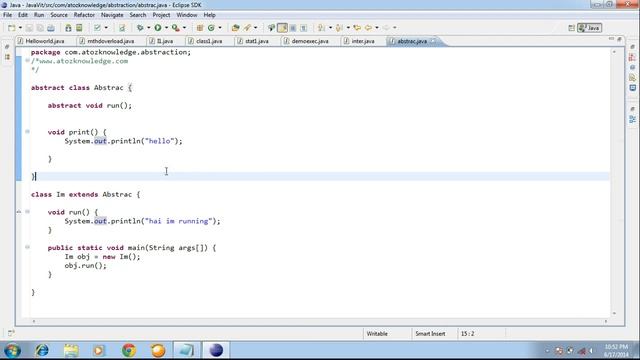Maximize the editor area
The width and height of the screenshot is (640, 360).
(x=619, y=39)
